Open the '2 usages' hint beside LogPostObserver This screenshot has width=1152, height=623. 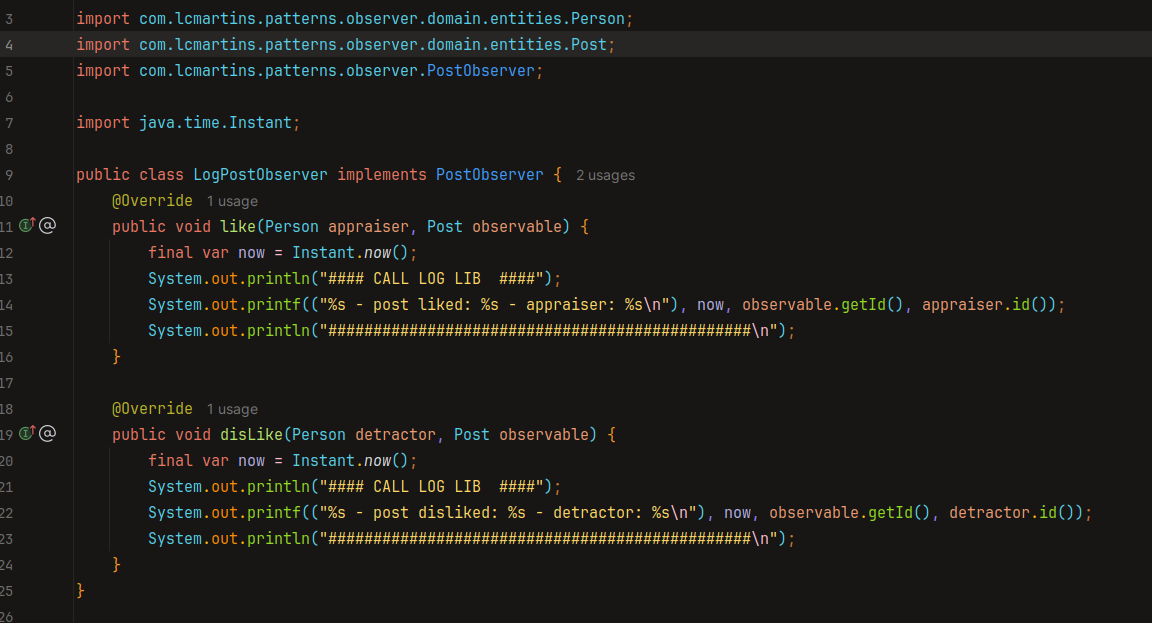point(605,176)
